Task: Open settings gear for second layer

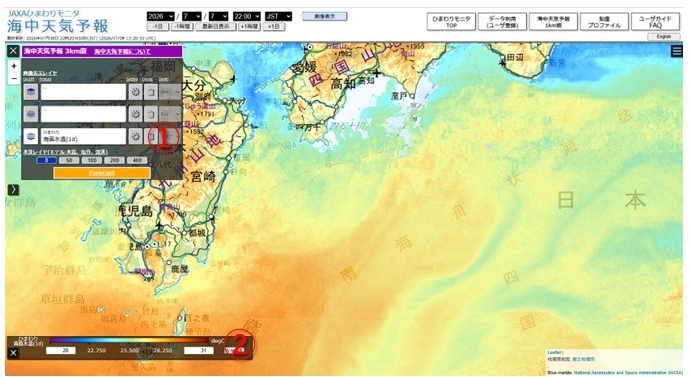Action: coord(136,114)
